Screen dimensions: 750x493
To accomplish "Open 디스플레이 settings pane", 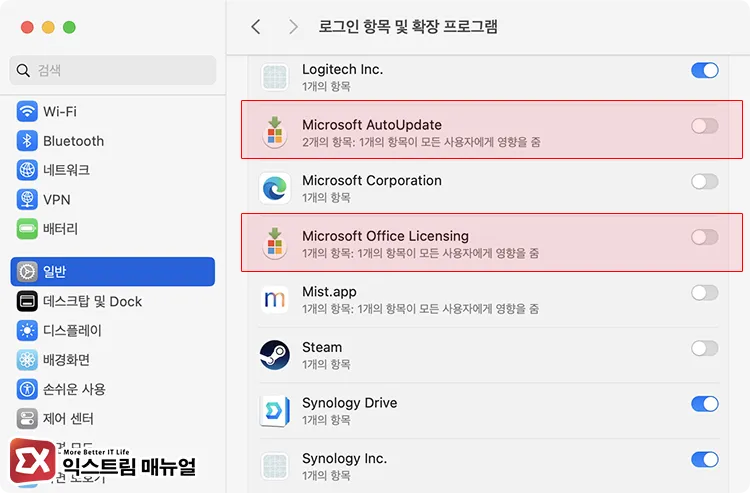I will (113, 330).
